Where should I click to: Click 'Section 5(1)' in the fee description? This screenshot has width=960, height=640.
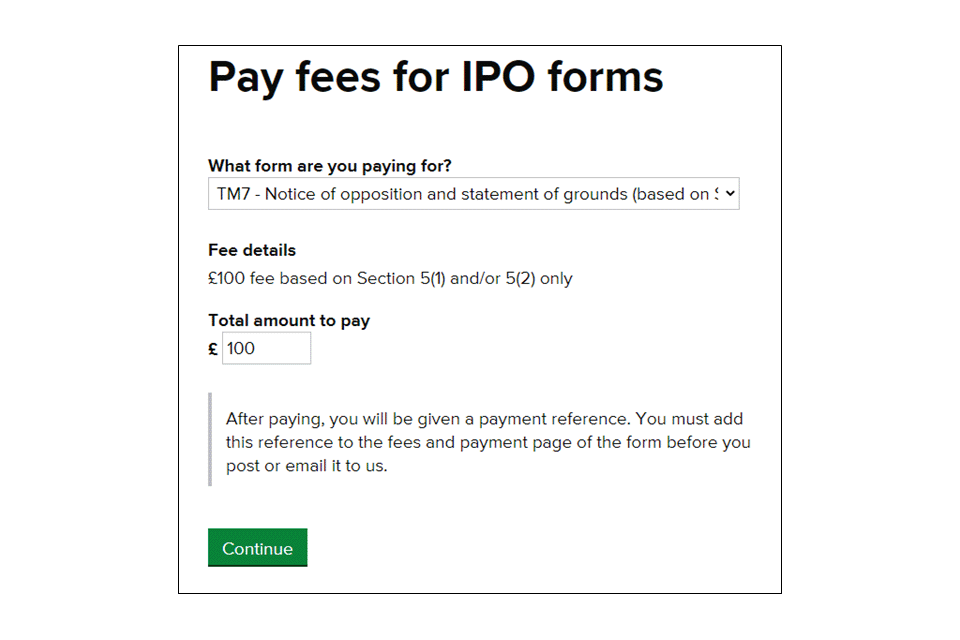(x=401, y=279)
